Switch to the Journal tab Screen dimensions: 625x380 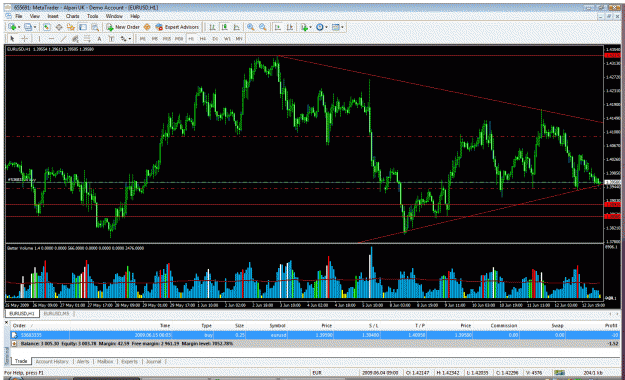153,362
